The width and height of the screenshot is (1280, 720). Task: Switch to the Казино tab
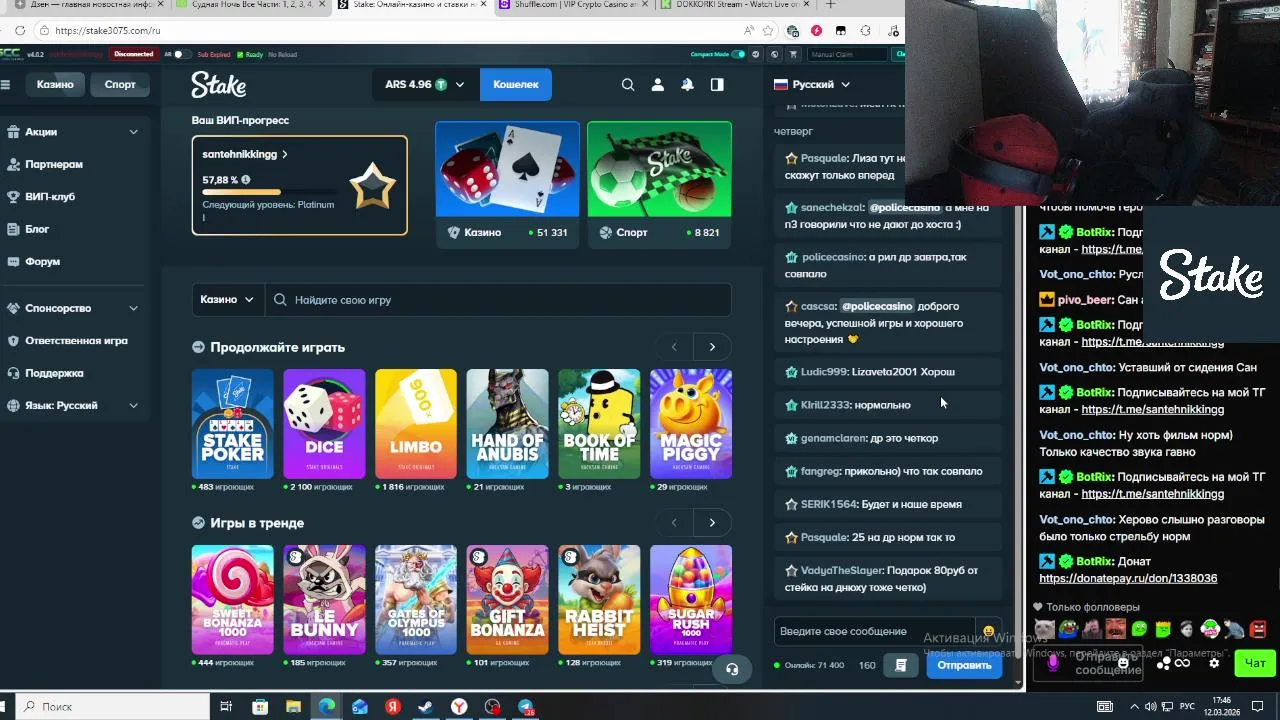[x=55, y=85]
